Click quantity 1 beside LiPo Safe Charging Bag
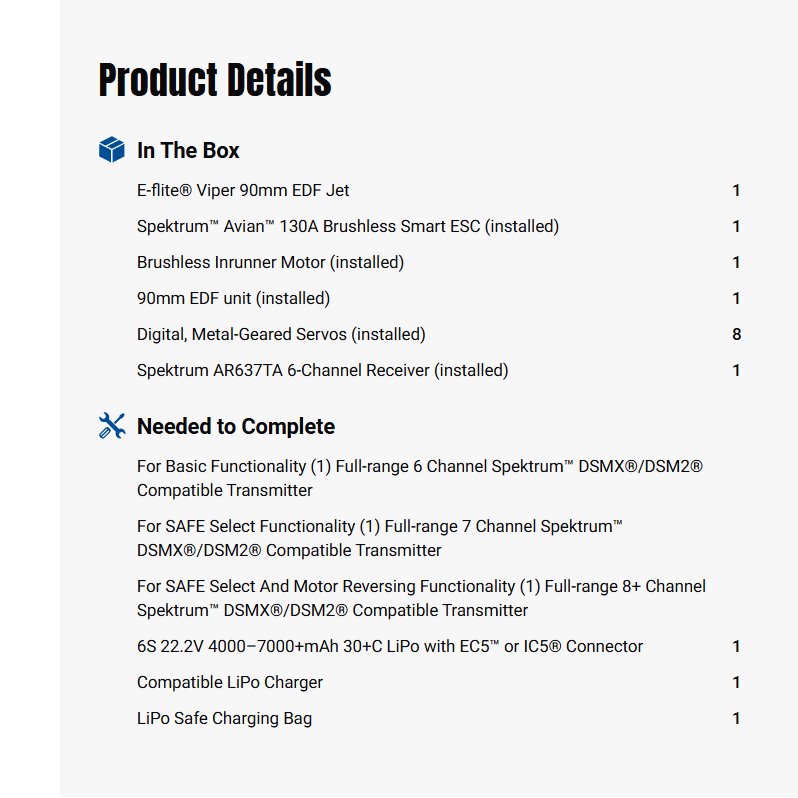This screenshot has width=798, height=798. point(737,718)
